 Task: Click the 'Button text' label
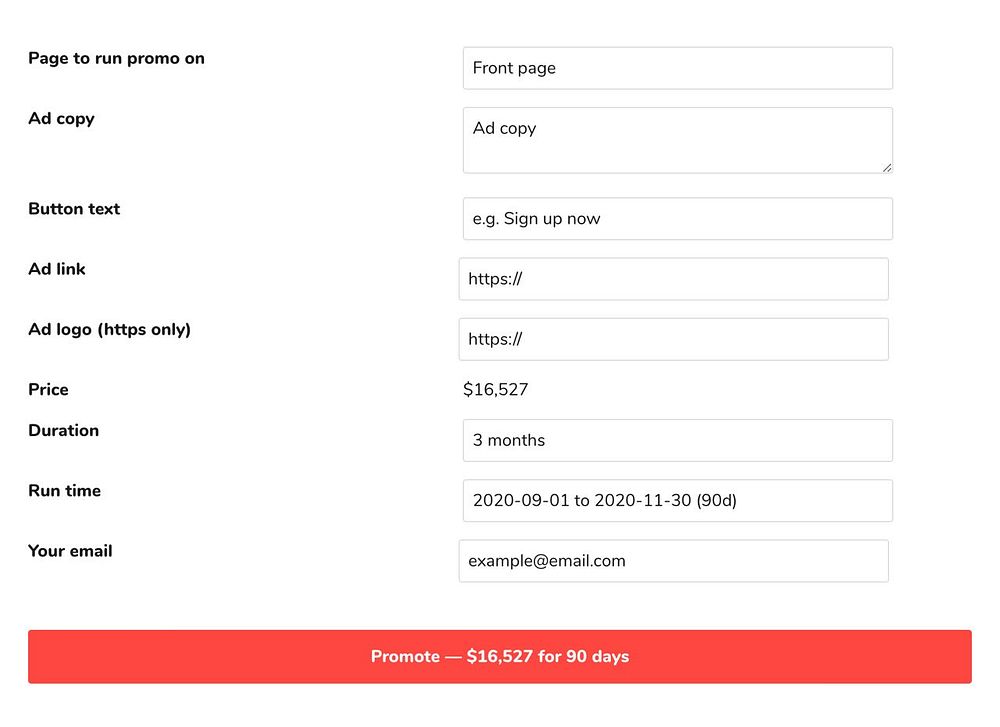[x=74, y=209]
